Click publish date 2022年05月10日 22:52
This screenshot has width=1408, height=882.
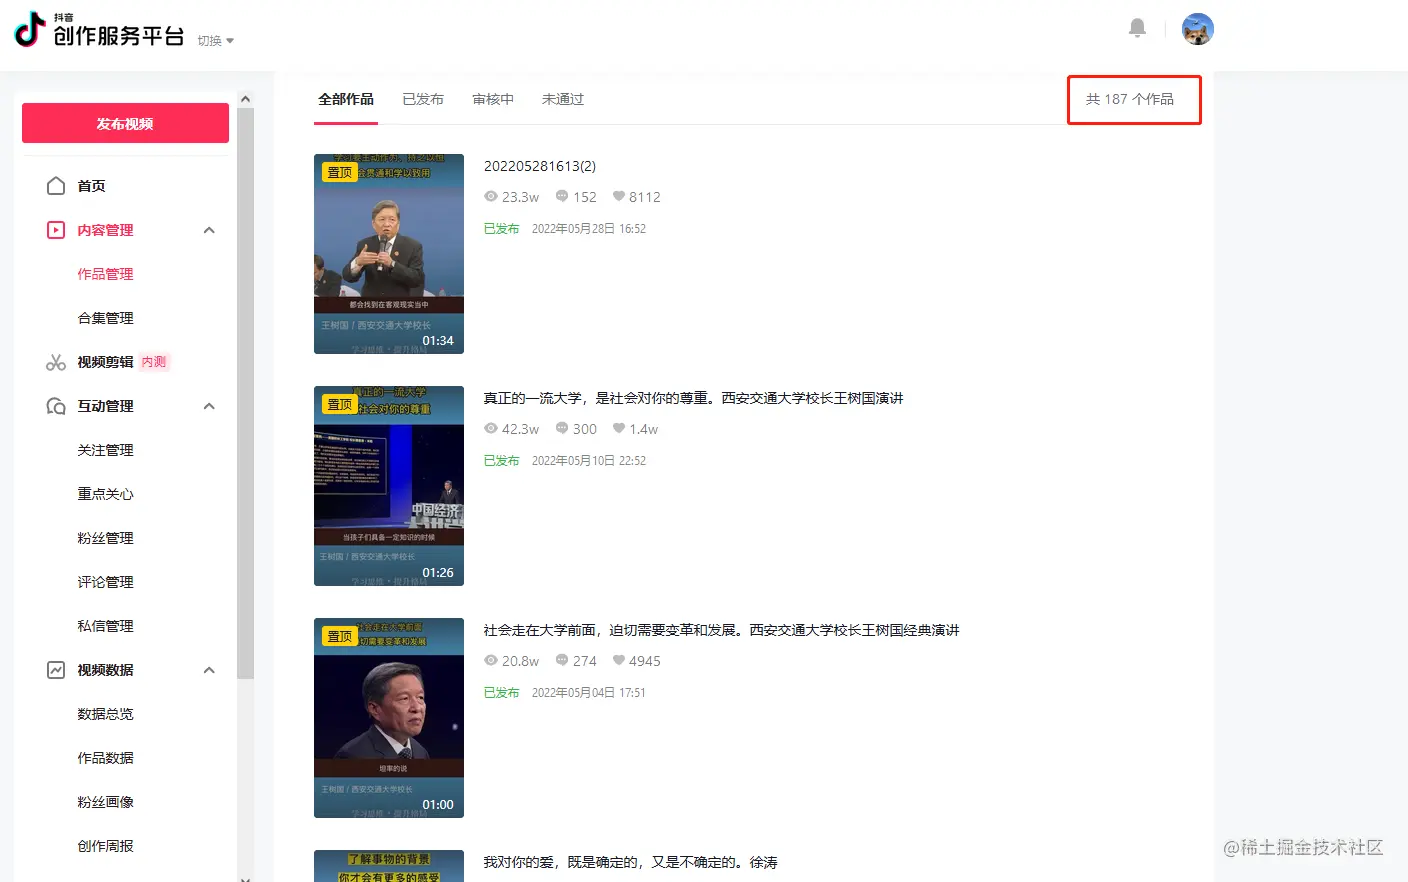coord(589,461)
